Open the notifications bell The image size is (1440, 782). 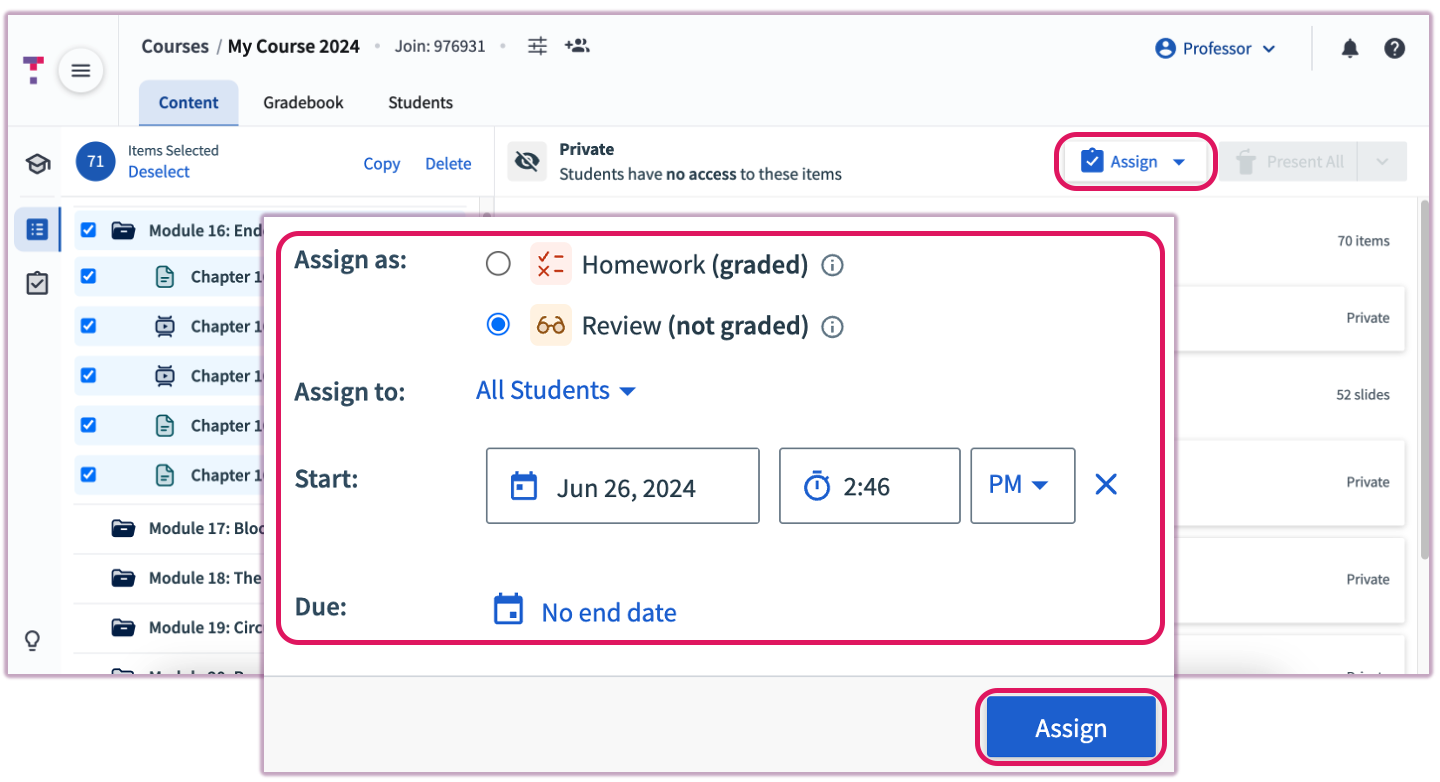[1349, 47]
